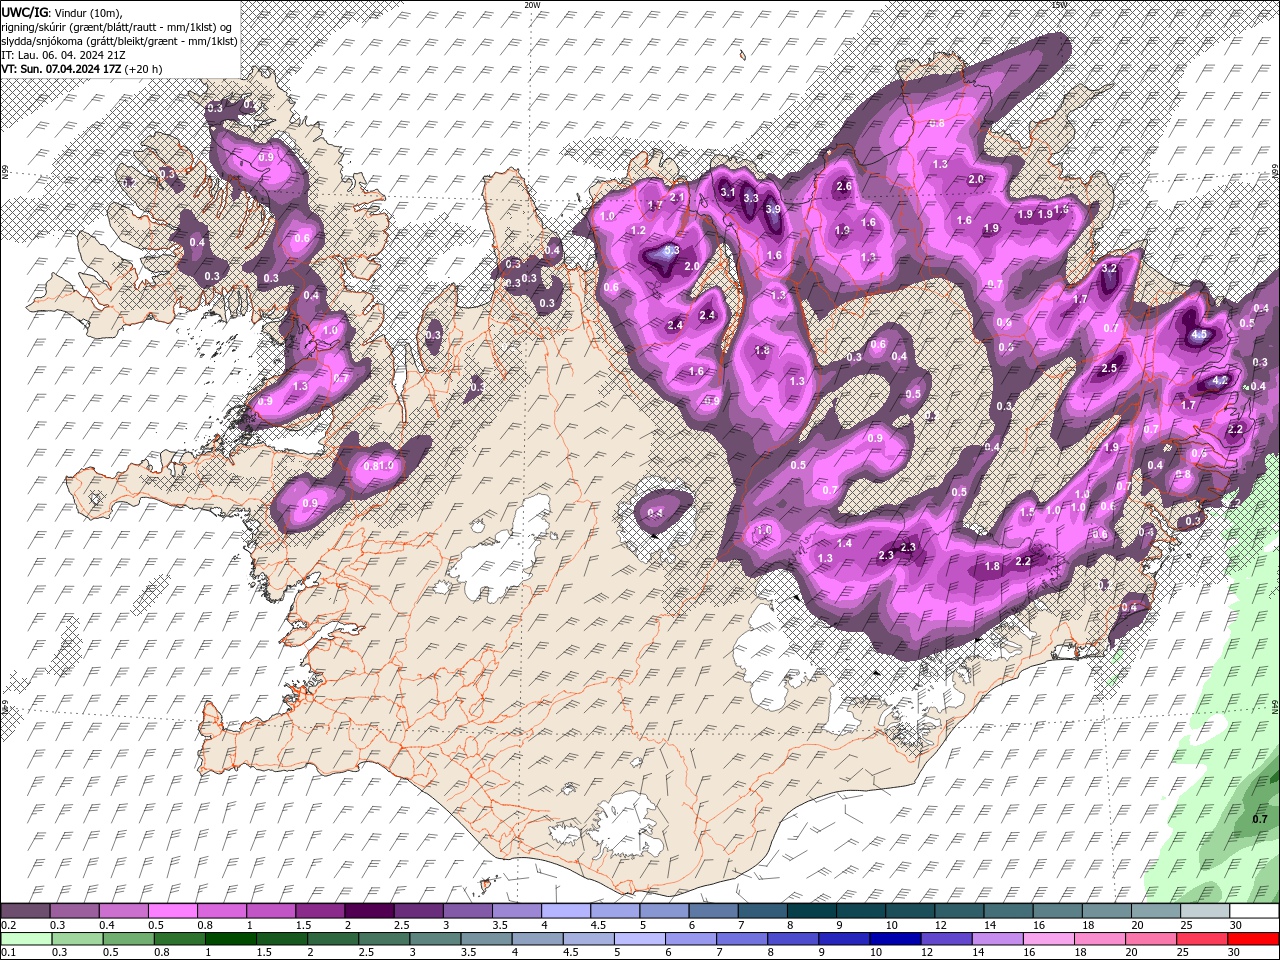The height and width of the screenshot is (960, 1280).
Task: Click the 1.4 snowfall value on map
Action: (844, 543)
